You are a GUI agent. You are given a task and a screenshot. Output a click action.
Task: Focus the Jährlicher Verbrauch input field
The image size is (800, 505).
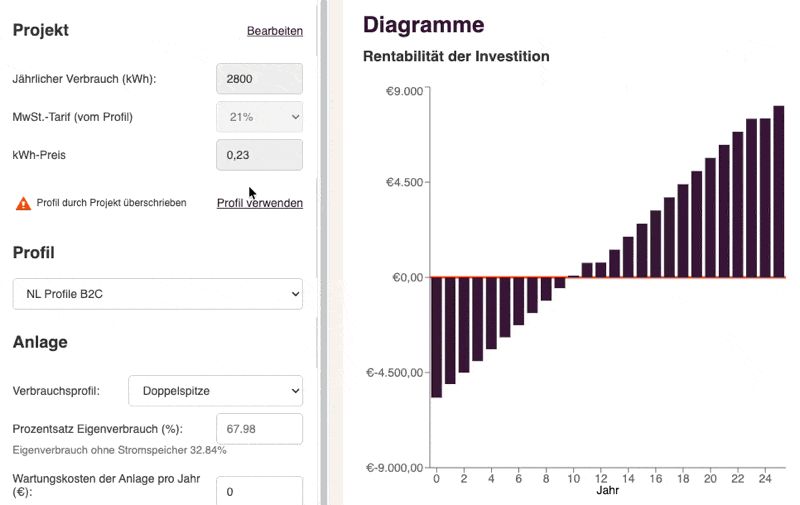click(259, 78)
